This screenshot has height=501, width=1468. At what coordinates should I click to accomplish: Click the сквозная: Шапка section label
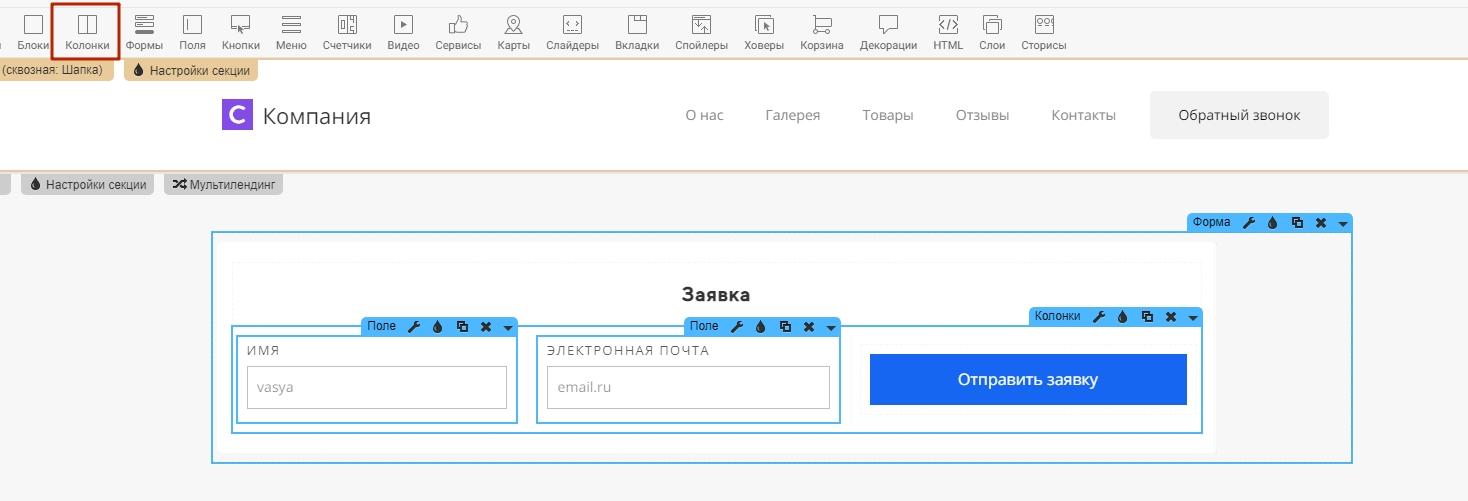click(x=55, y=71)
